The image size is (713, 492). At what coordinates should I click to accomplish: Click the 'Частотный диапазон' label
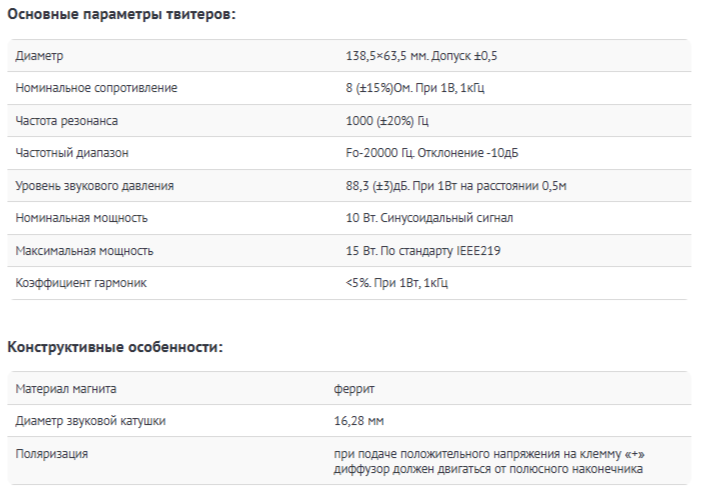pos(72,153)
